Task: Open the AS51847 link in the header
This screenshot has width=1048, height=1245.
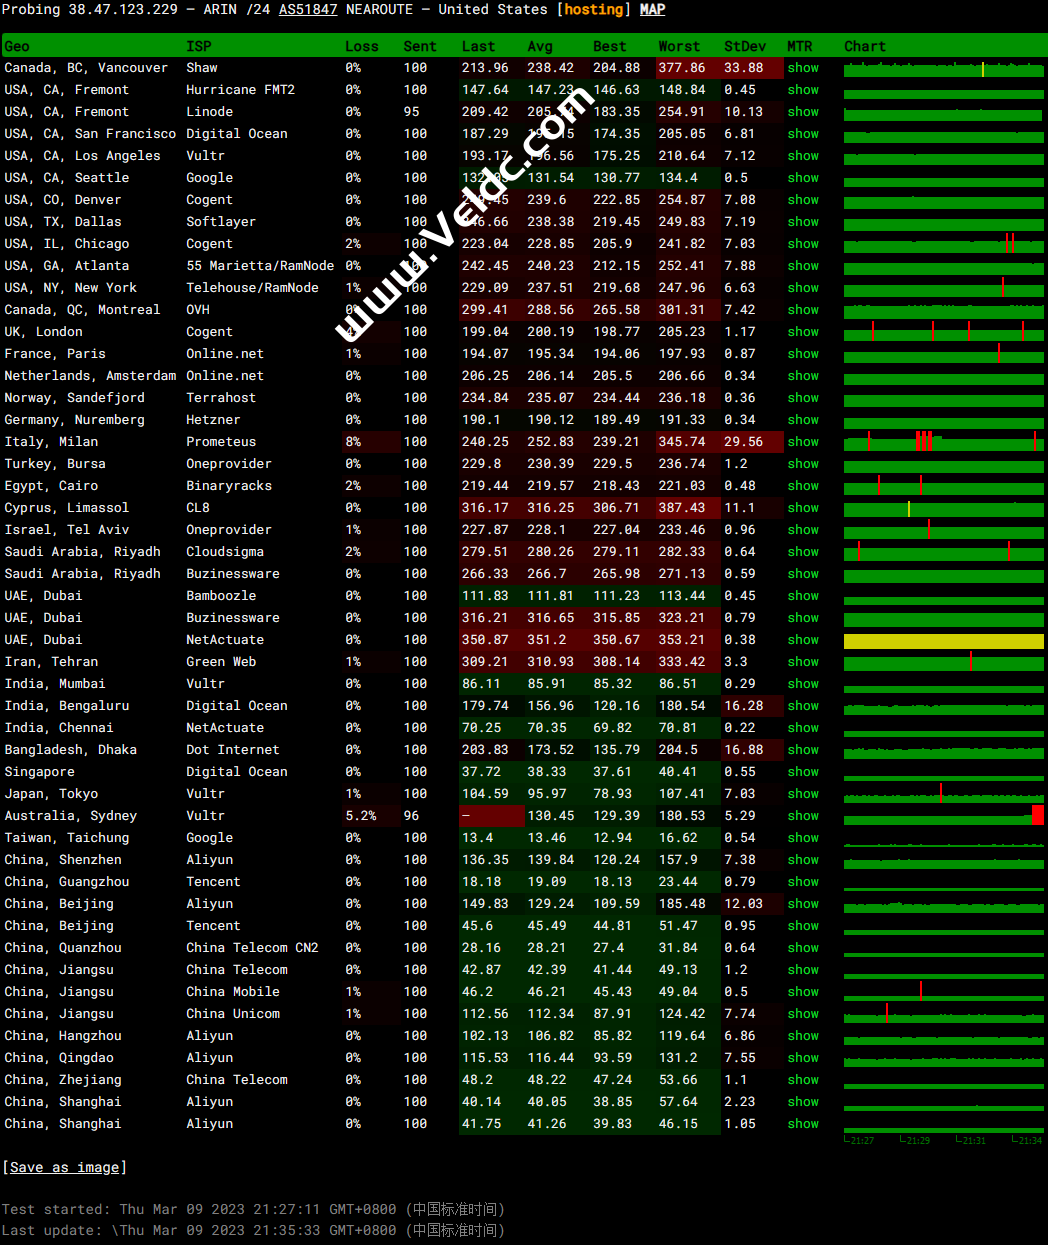Action: pyautogui.click(x=307, y=9)
